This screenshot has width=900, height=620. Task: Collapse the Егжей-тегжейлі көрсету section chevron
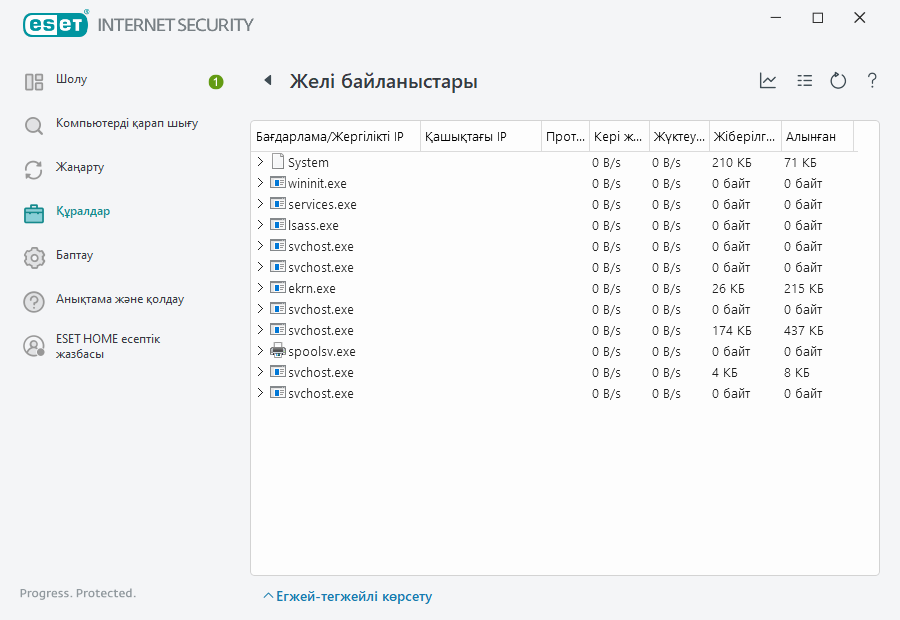pos(267,595)
